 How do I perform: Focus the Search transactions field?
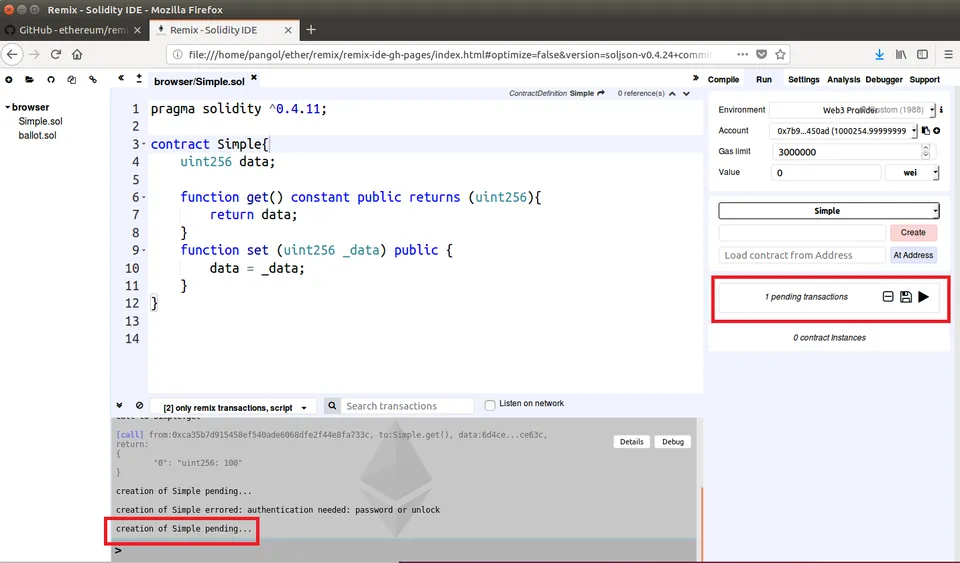point(407,406)
